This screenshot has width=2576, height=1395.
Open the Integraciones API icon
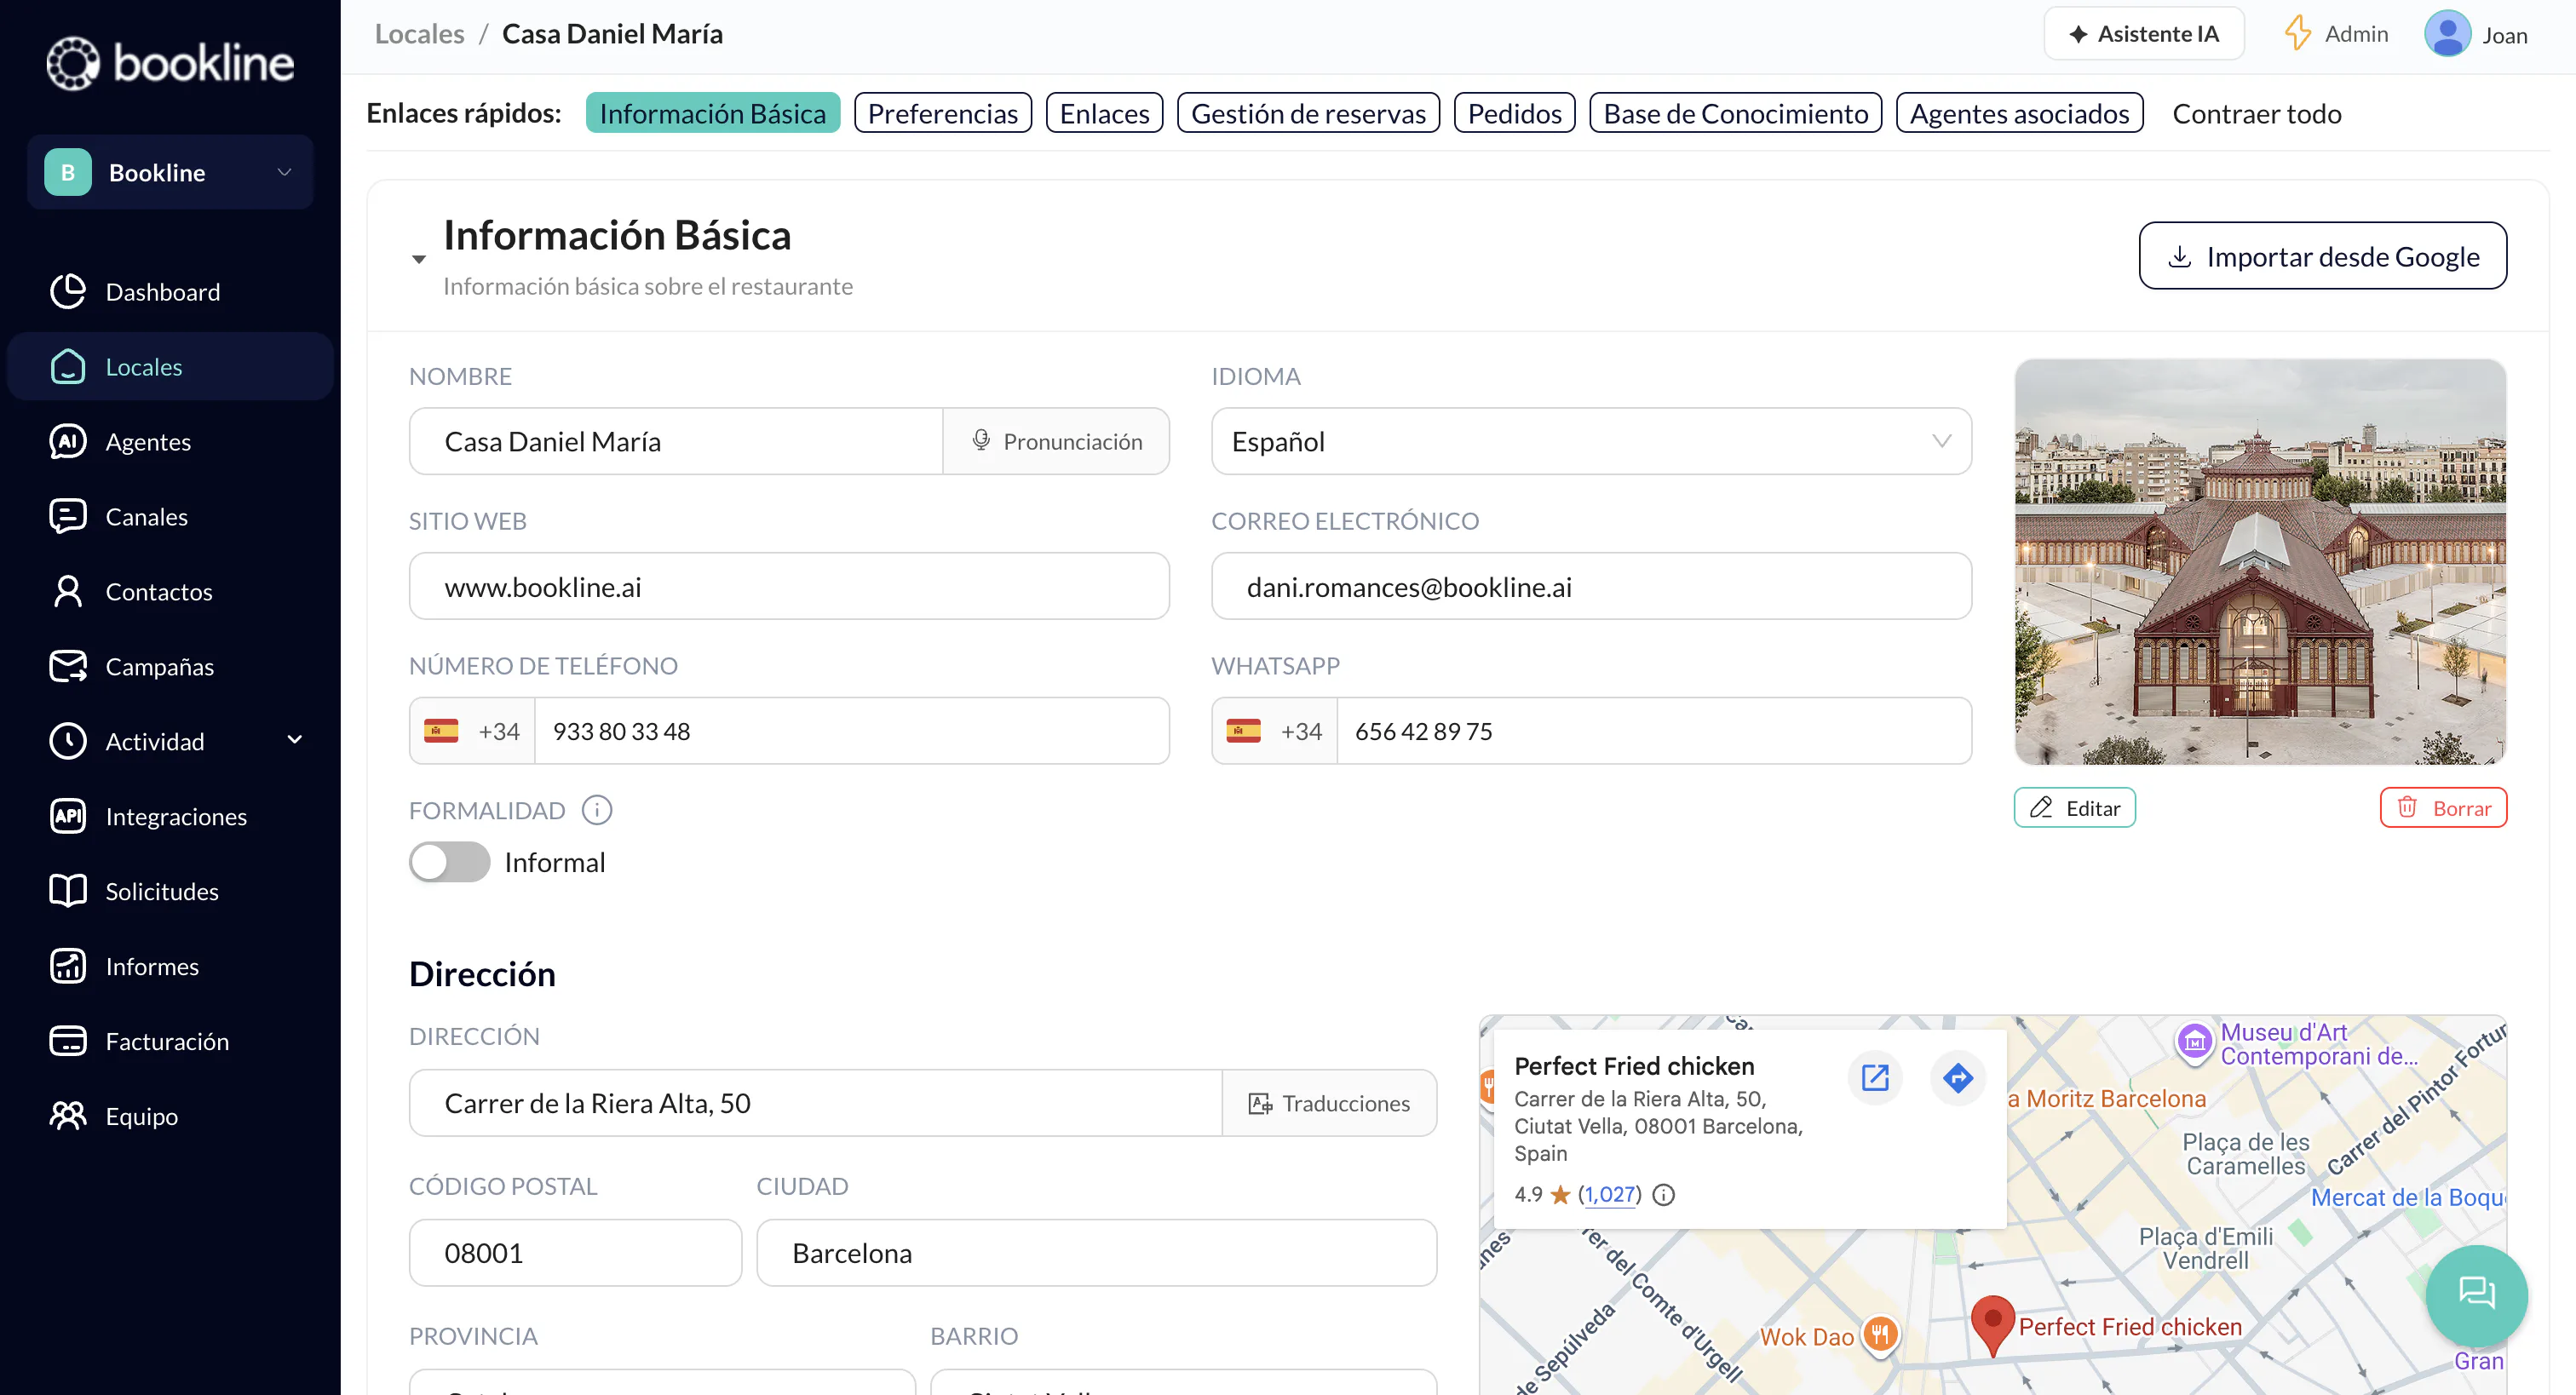[68, 816]
